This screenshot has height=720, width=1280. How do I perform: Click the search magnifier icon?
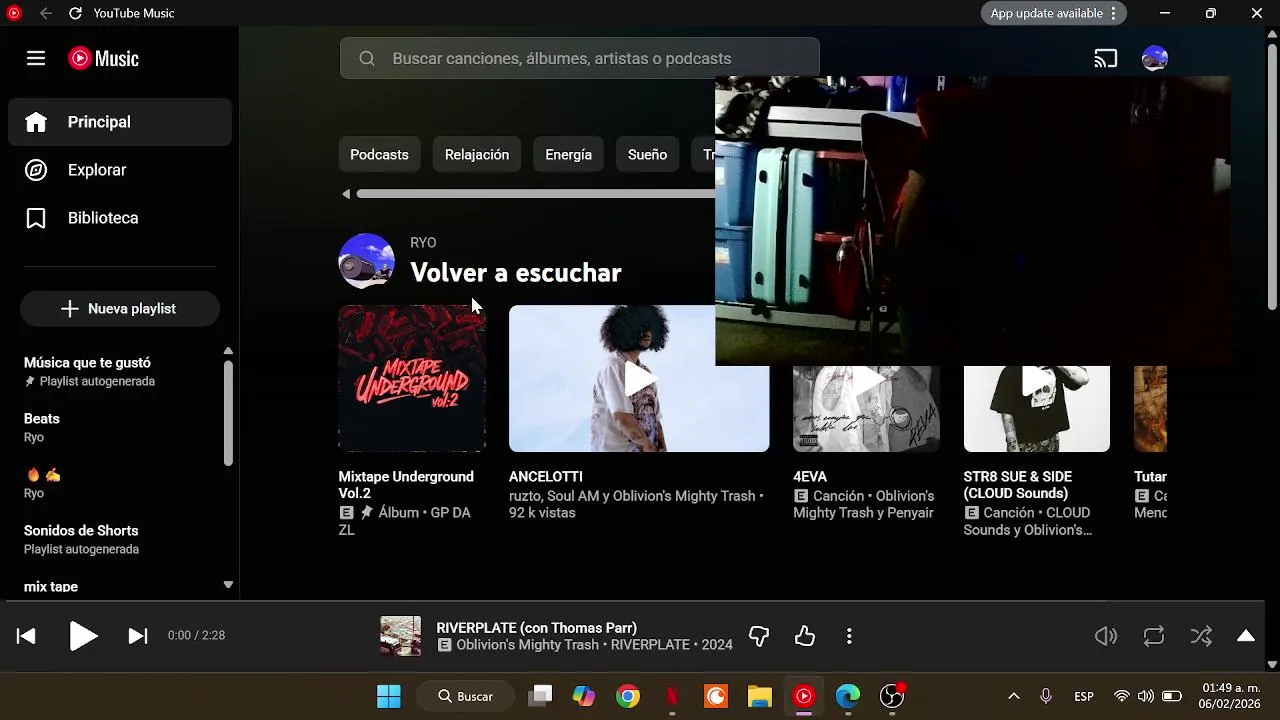tap(367, 58)
